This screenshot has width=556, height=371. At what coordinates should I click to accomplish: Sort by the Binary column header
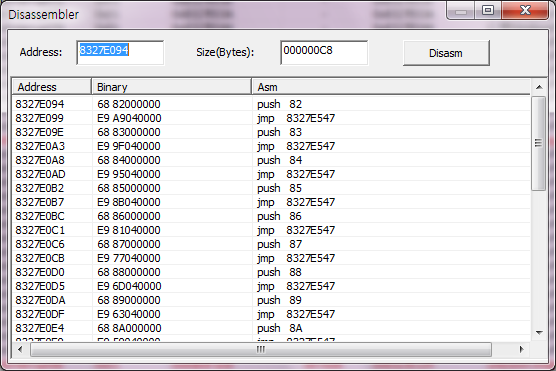(172, 87)
